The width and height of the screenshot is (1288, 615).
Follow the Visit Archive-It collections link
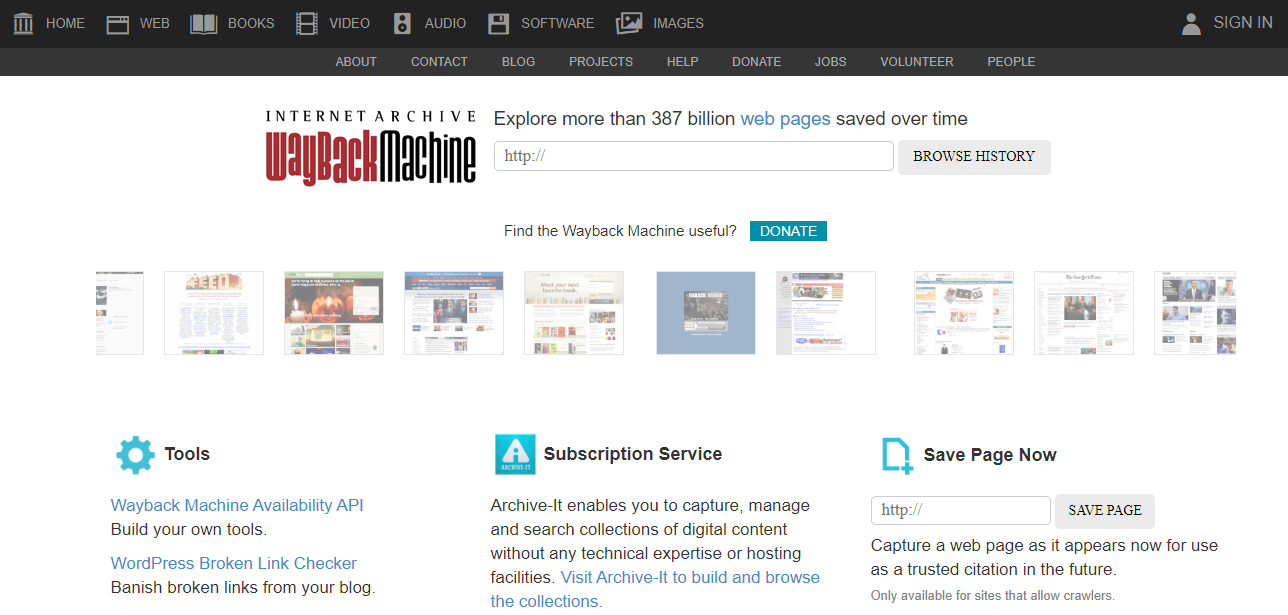655,589
